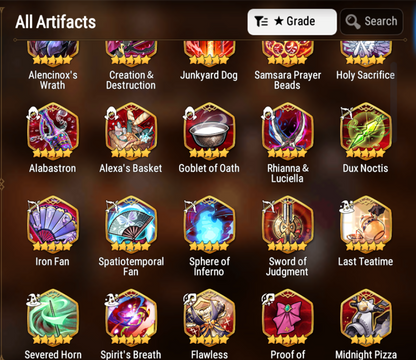Select Sphere of Inferno artifact
The height and width of the screenshot is (360, 416).
point(209,225)
